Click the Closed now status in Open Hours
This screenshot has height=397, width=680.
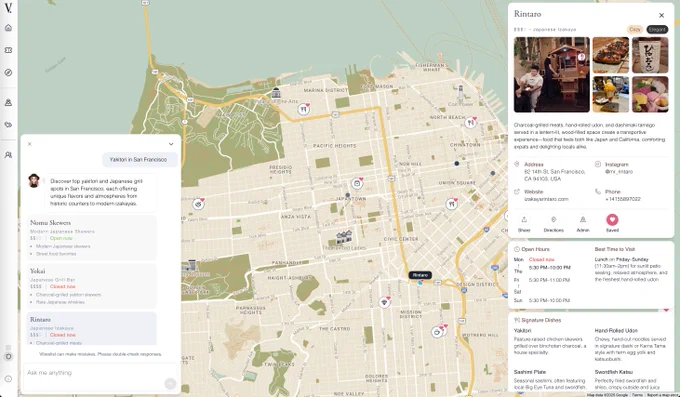coord(541,259)
